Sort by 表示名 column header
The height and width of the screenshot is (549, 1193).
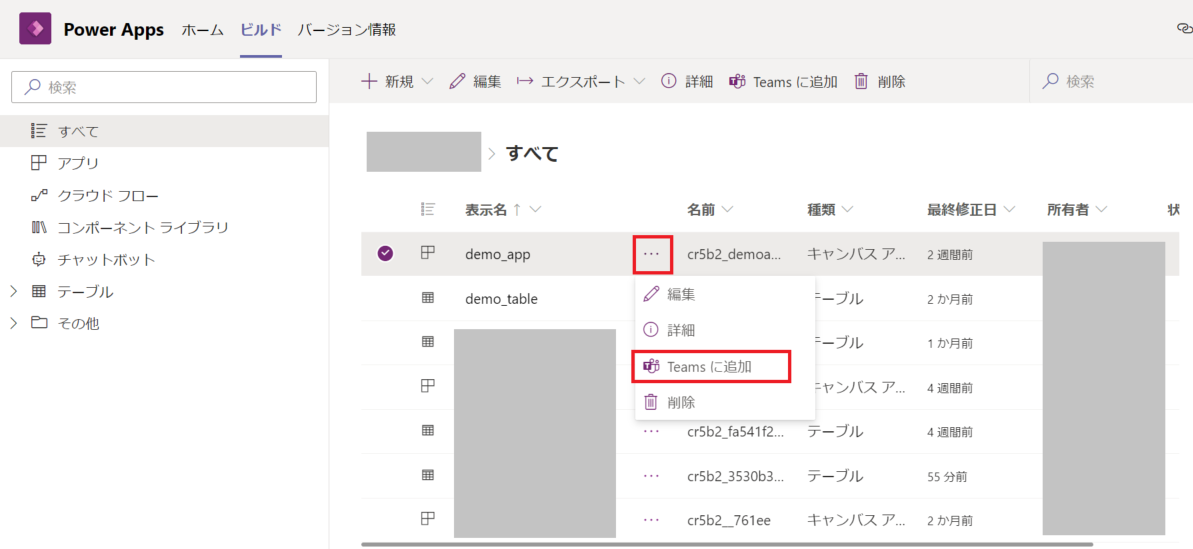coord(485,210)
